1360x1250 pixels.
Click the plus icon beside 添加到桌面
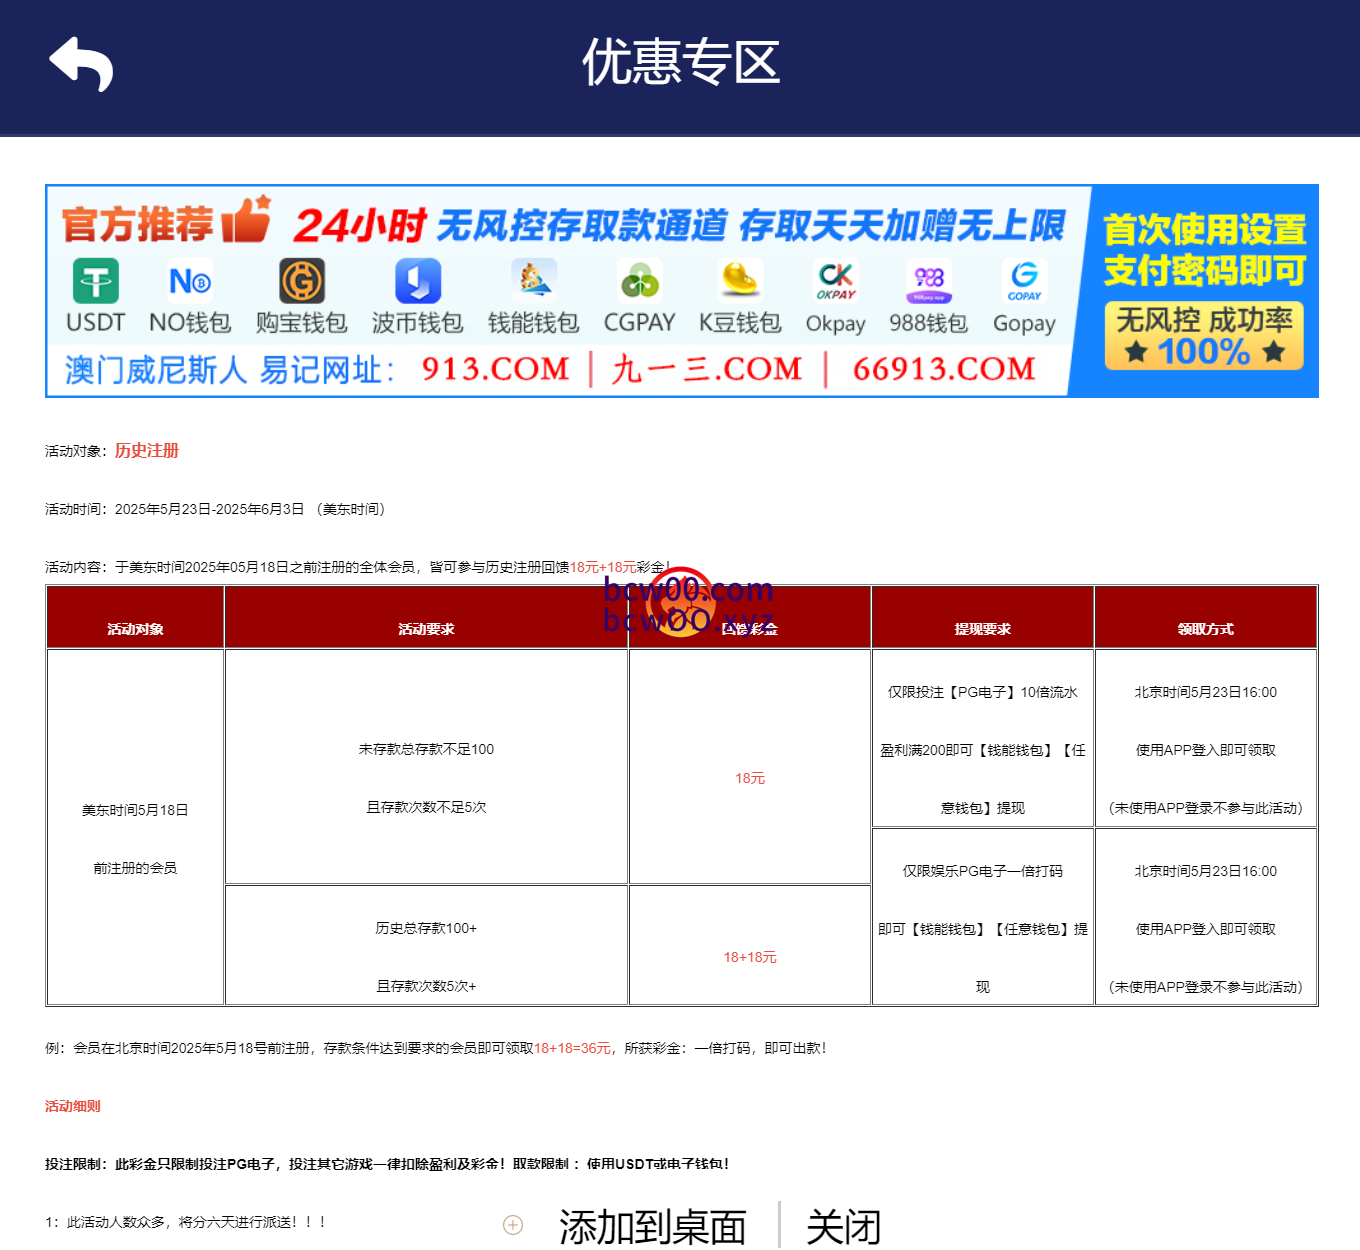tap(513, 1225)
